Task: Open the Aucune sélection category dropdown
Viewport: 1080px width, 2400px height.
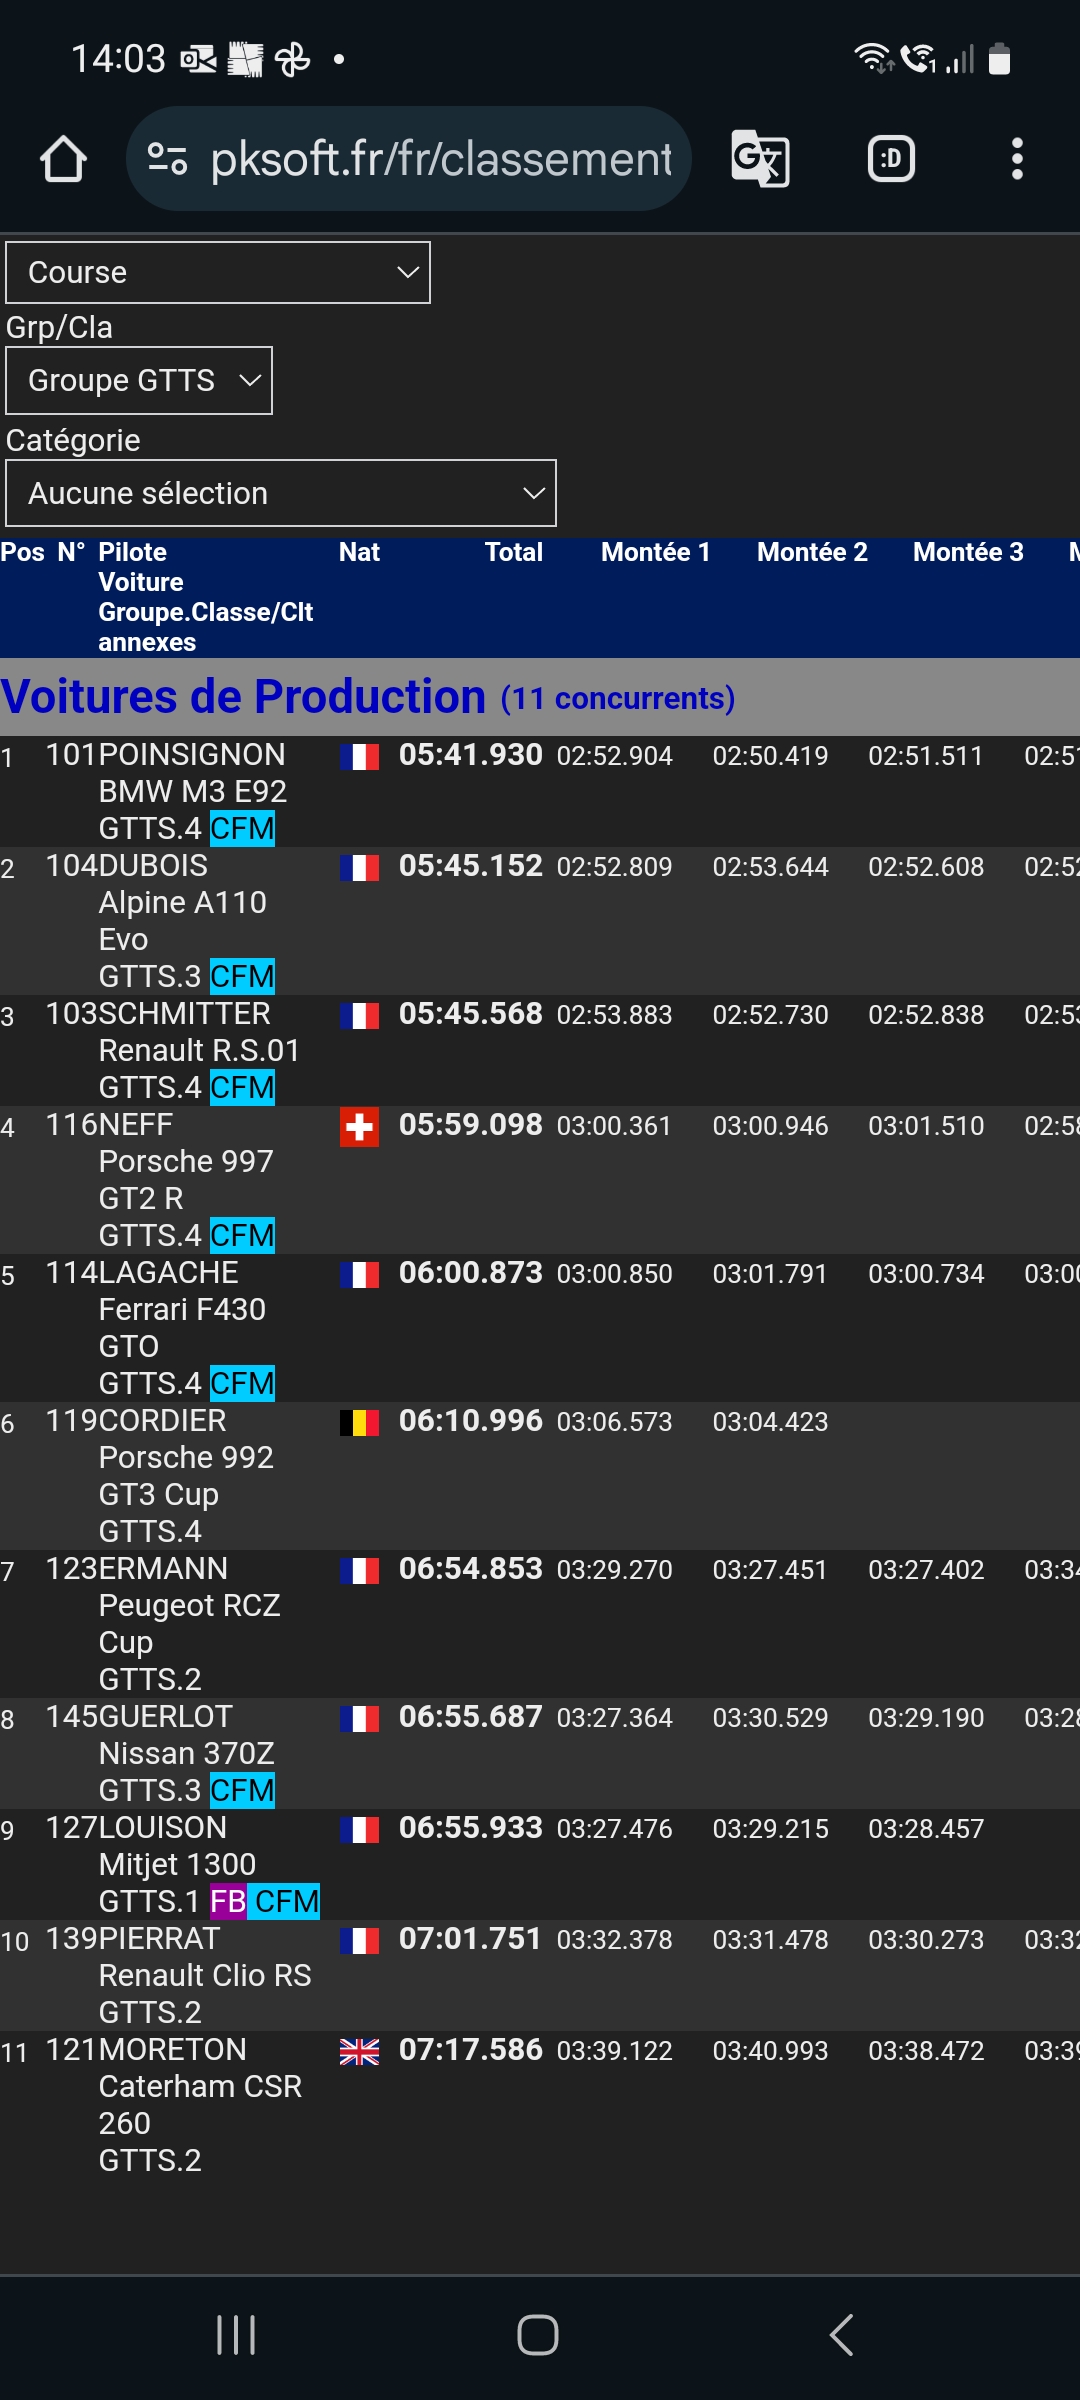Action: 281,493
